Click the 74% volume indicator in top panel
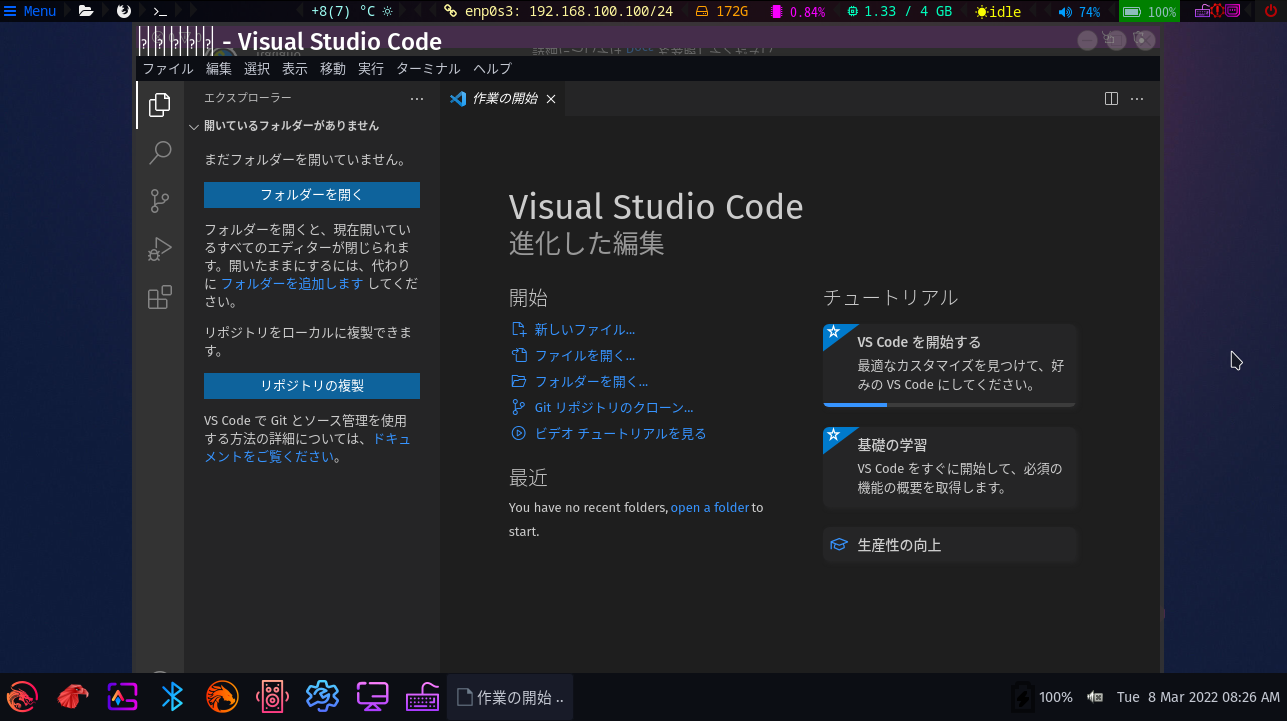This screenshot has width=1287, height=721. (1079, 11)
